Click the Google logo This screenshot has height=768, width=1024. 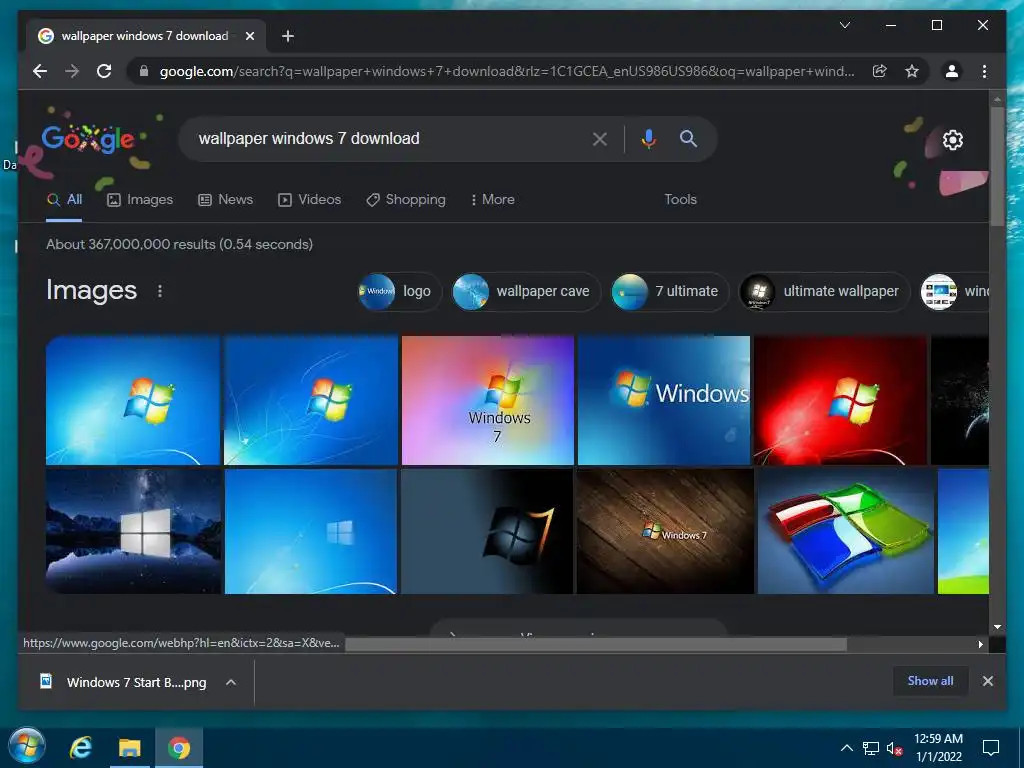coord(88,139)
